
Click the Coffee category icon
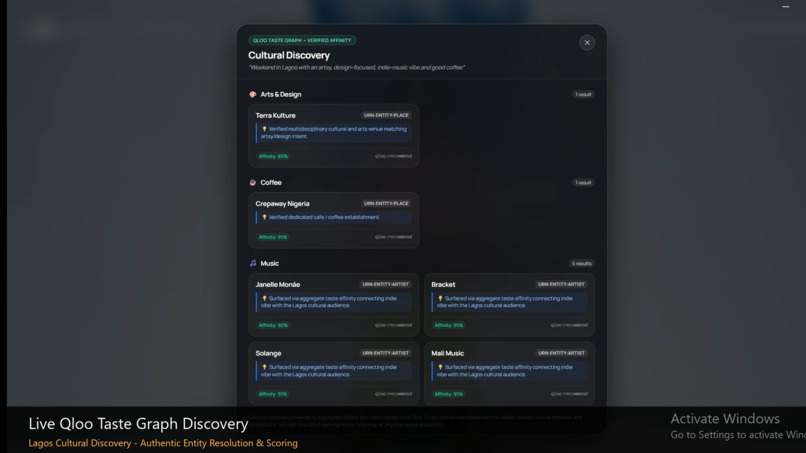click(252, 183)
